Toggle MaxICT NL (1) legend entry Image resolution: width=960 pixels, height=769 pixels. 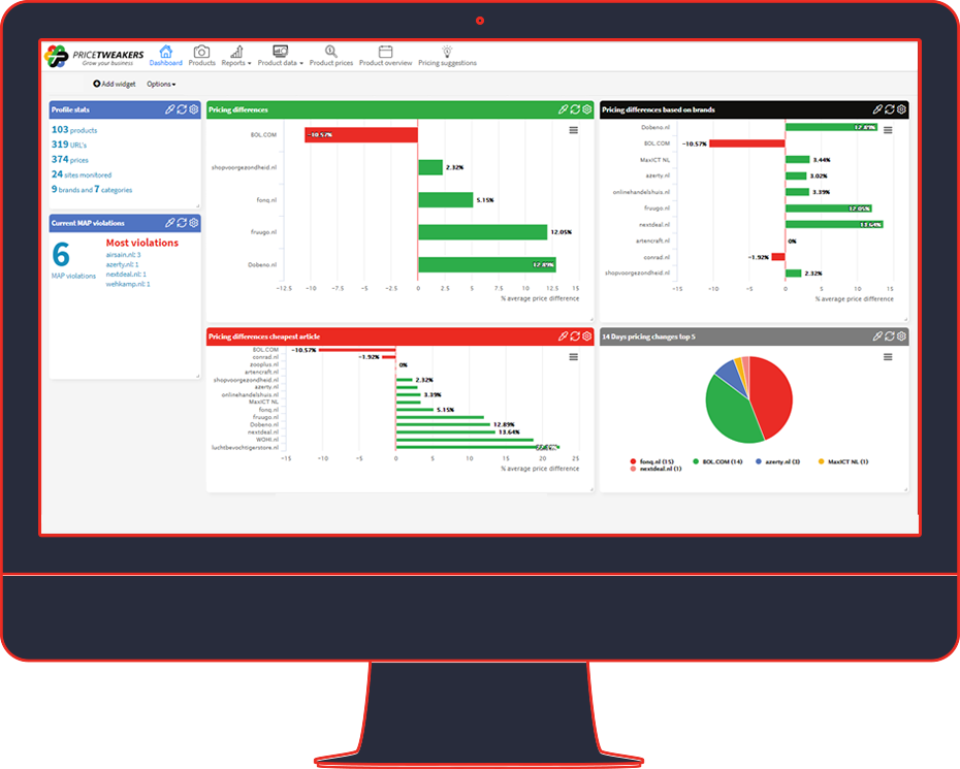click(843, 462)
